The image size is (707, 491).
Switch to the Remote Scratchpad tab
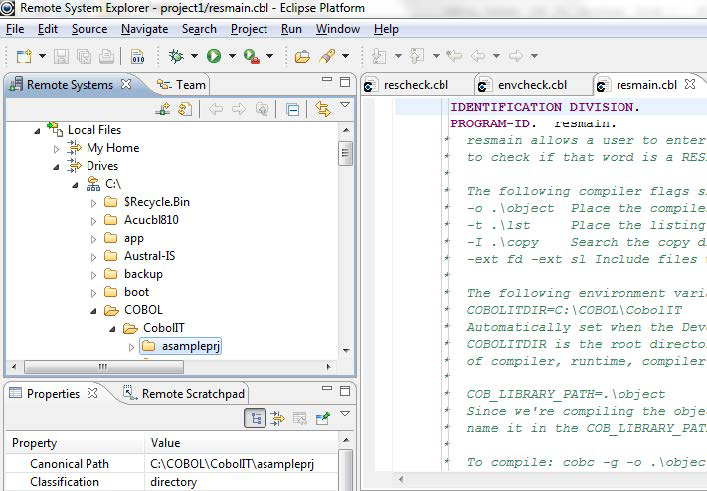pyautogui.click(x=192, y=394)
